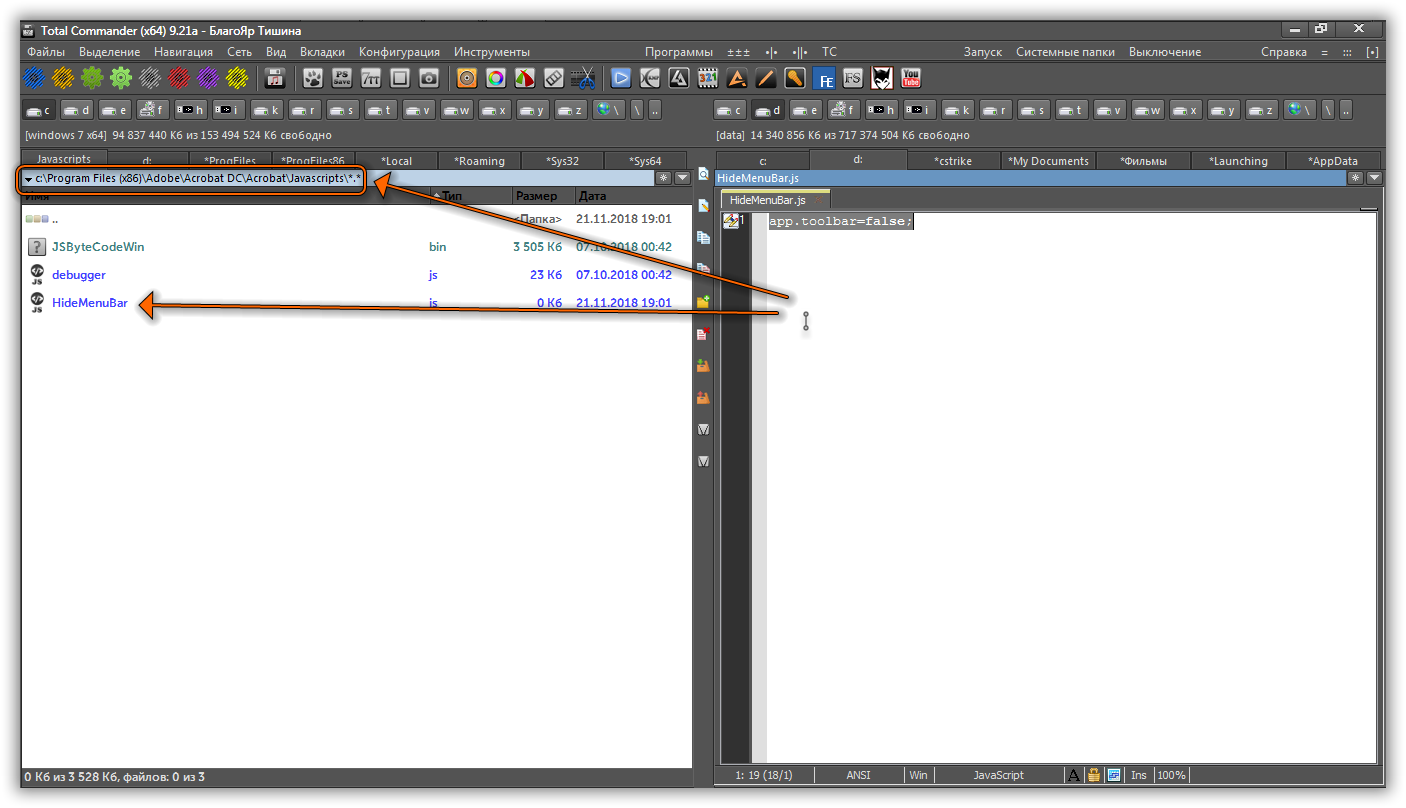This screenshot has height=808, width=1406.
Task: Click the purple striped gear toolbar icon
Action: coord(208,77)
